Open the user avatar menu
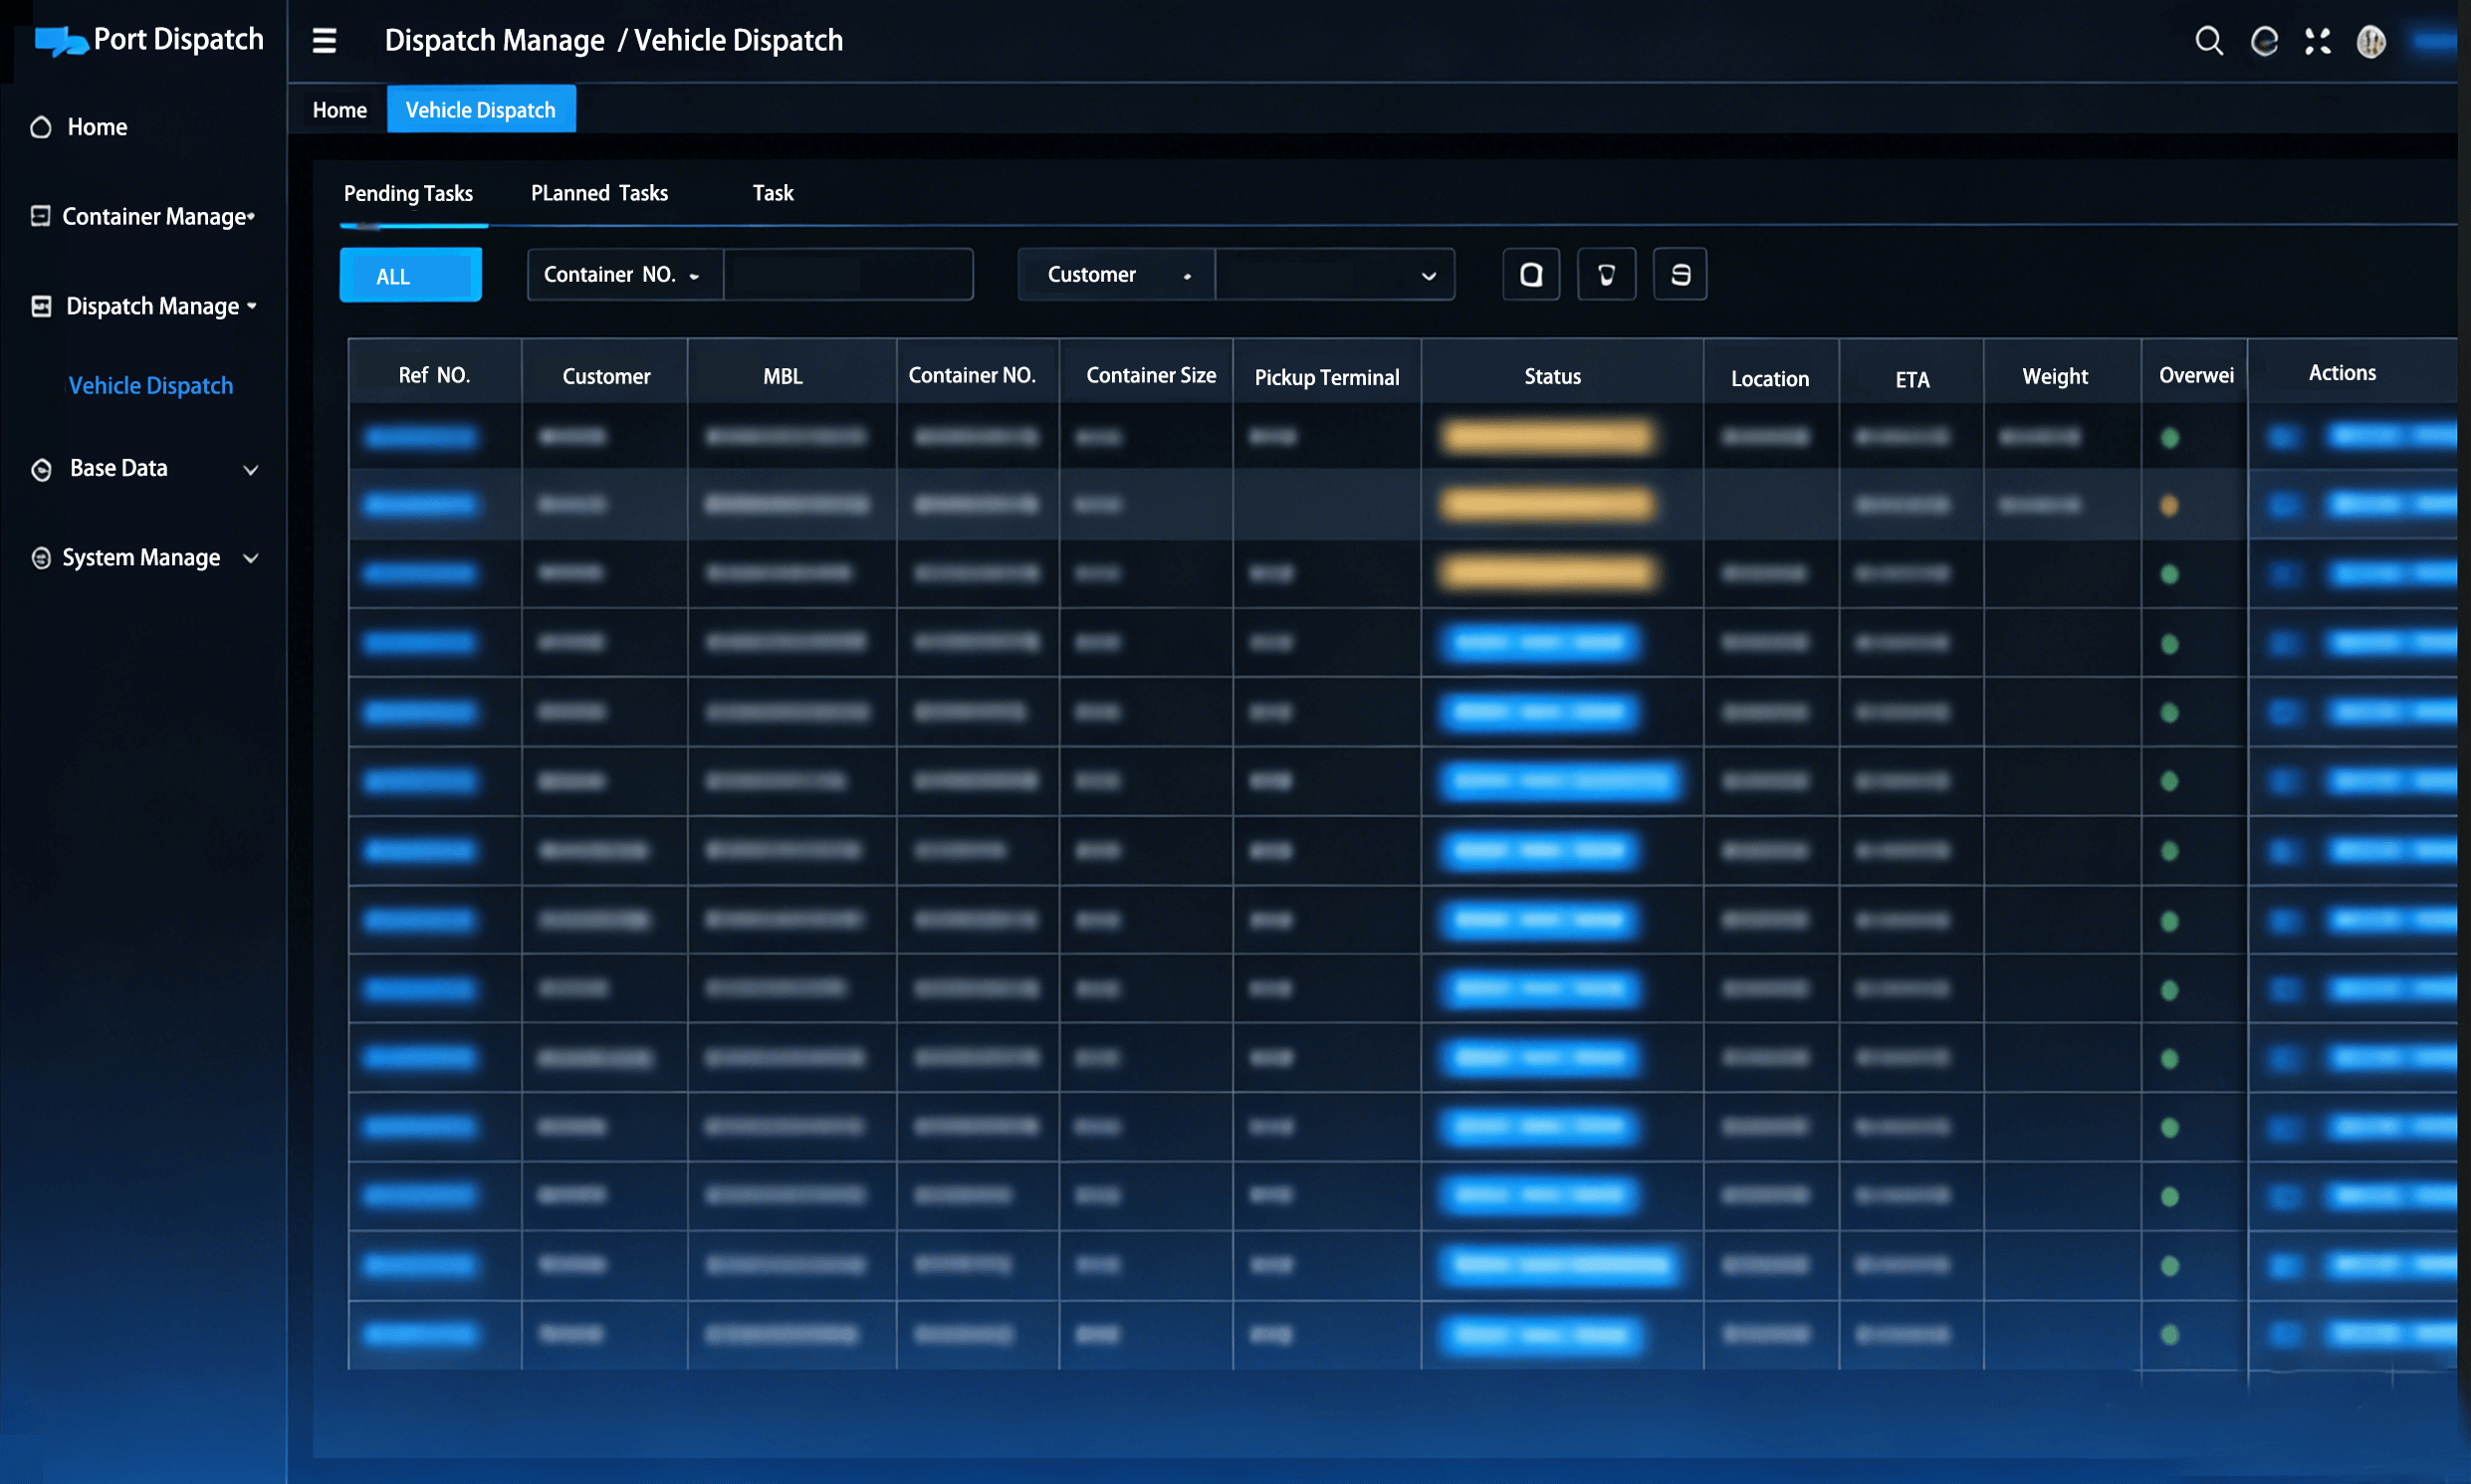Image resolution: width=2471 pixels, height=1484 pixels. (2371, 42)
